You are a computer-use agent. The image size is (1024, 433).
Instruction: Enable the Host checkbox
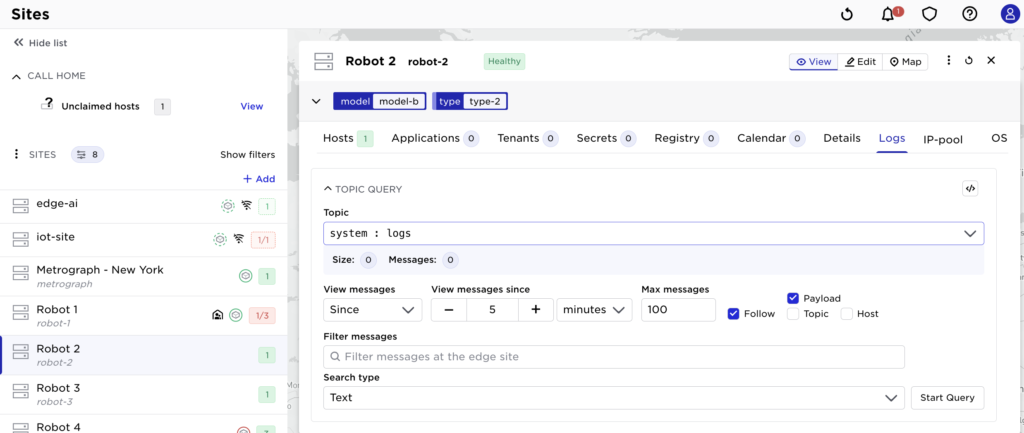click(846, 313)
